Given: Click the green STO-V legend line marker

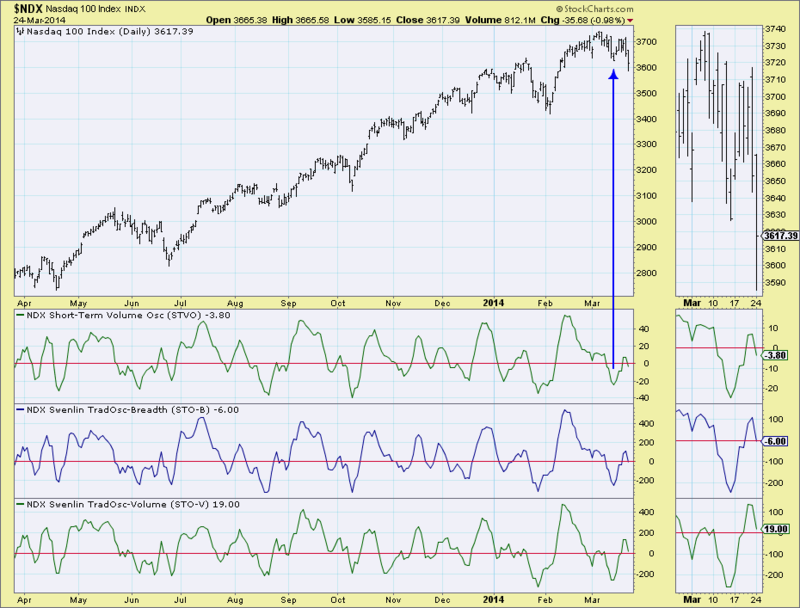Looking at the screenshot, I should click(20, 504).
